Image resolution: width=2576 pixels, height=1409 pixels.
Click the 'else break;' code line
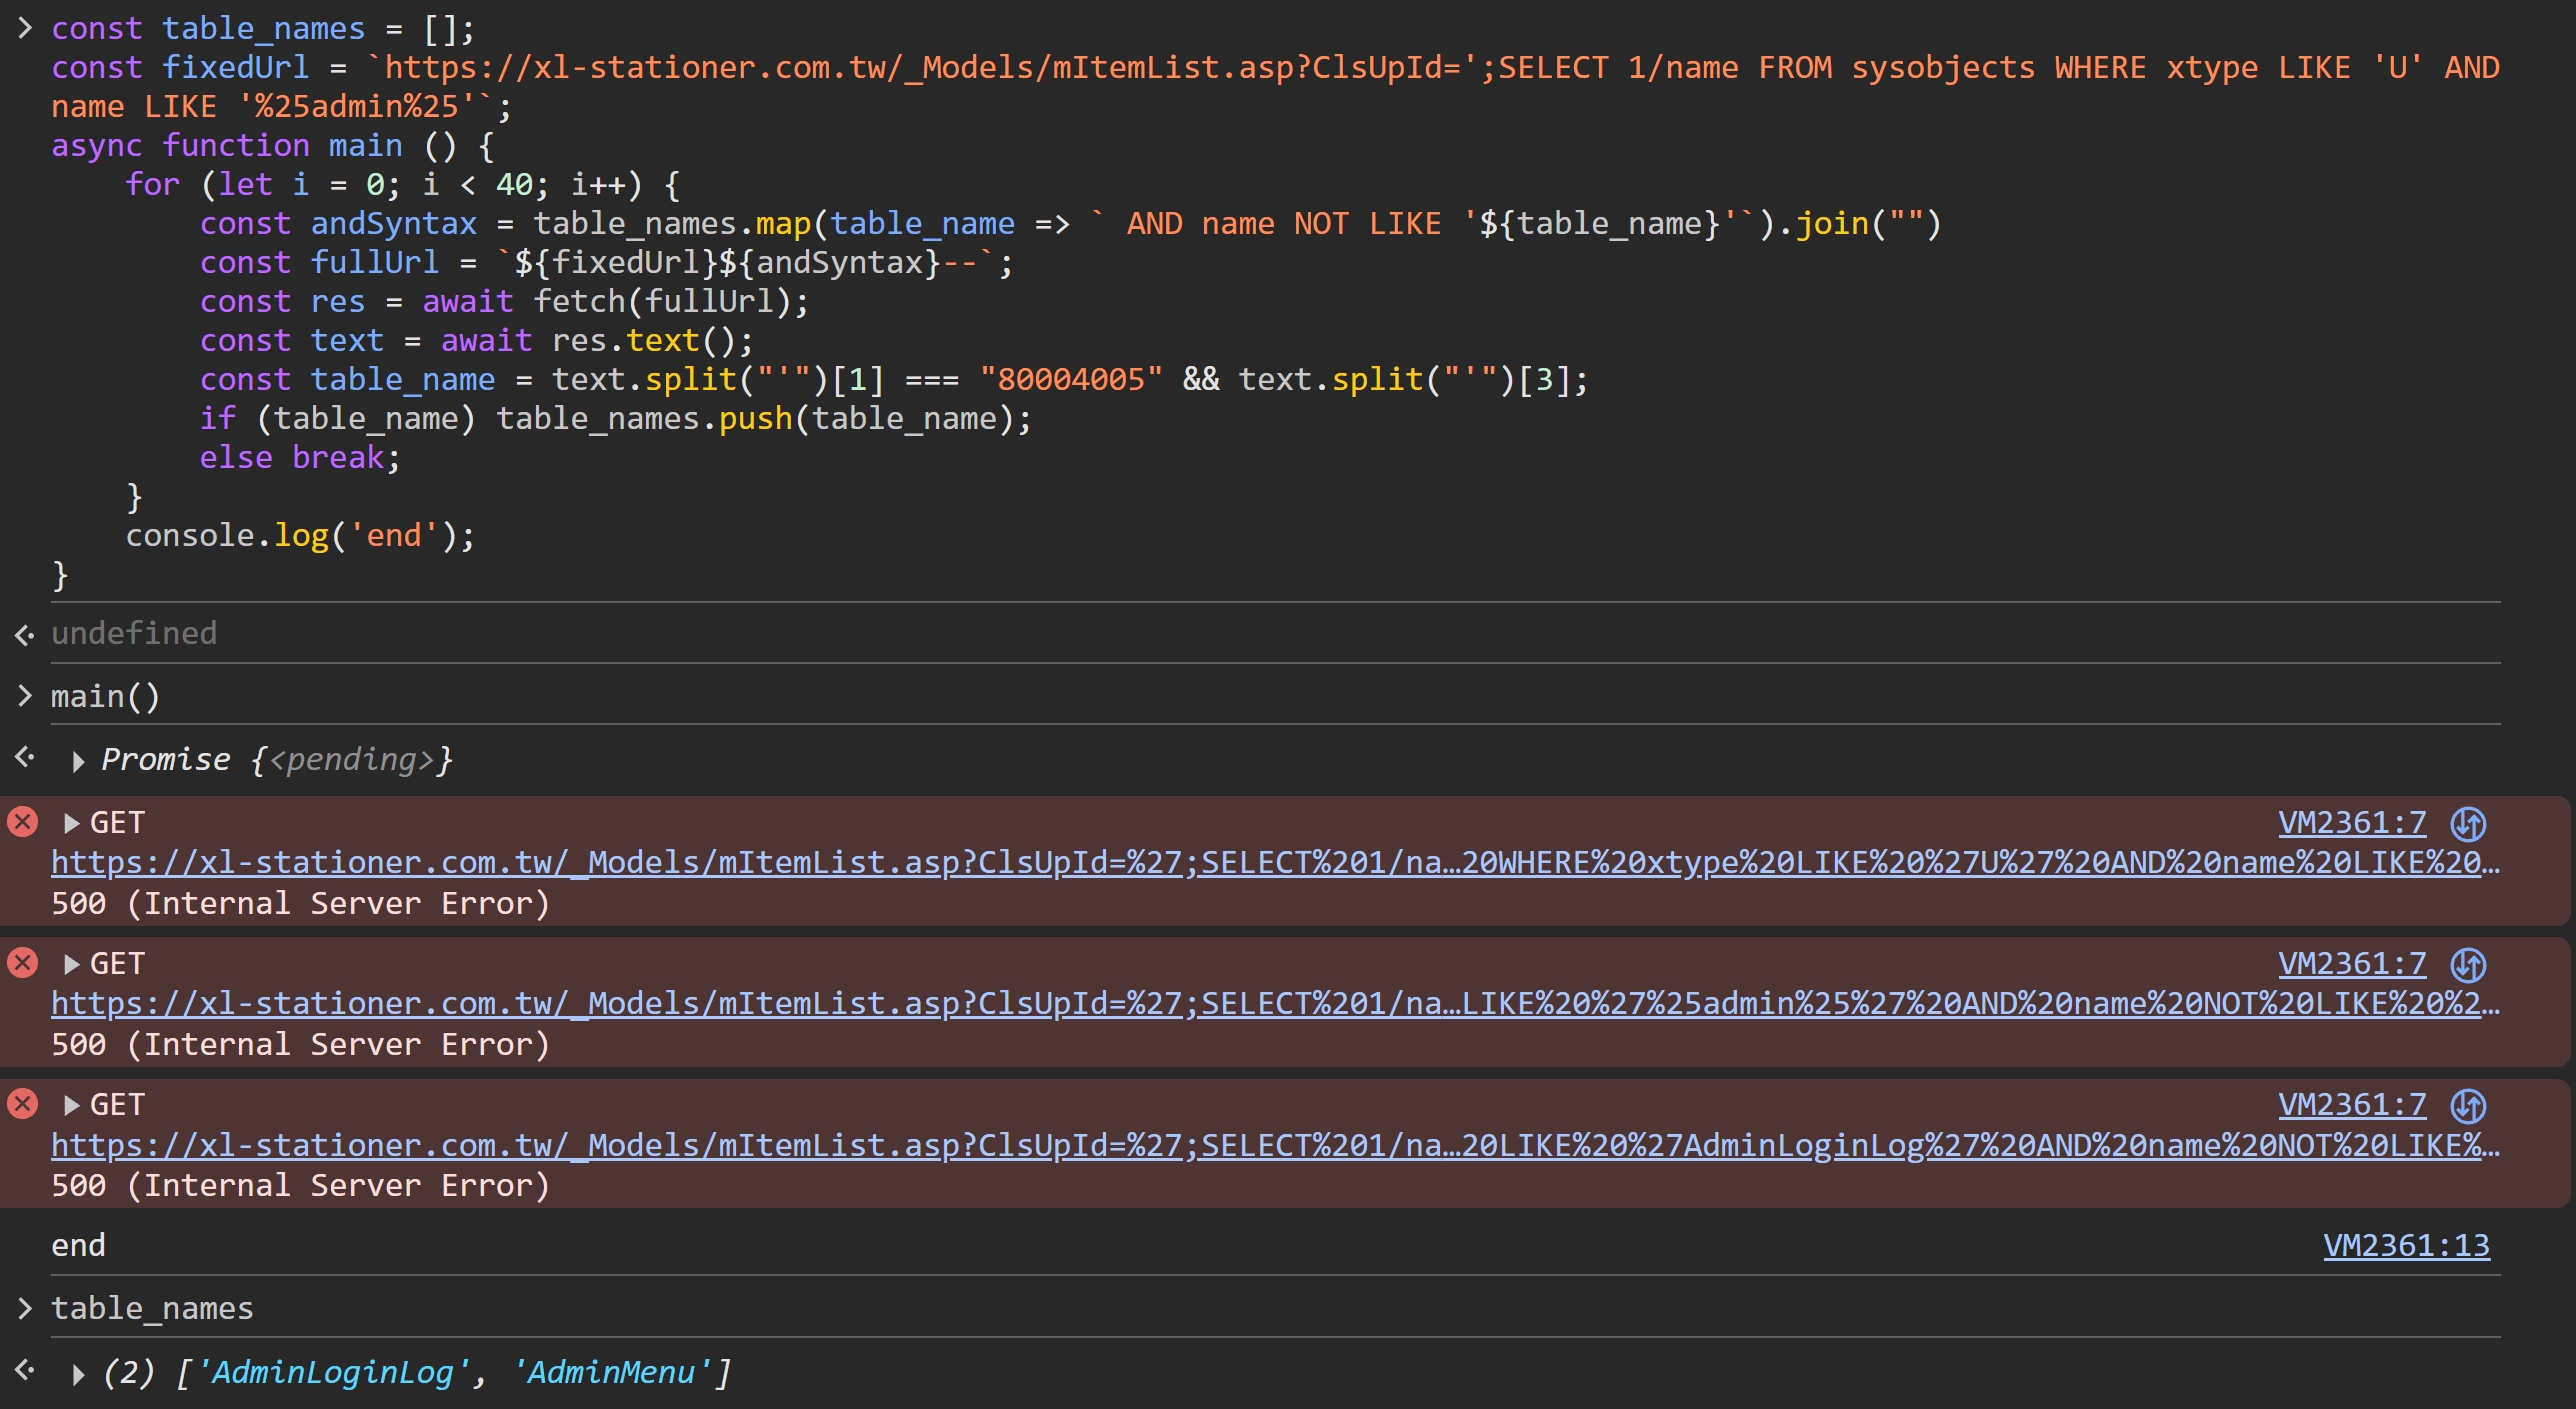pos(300,458)
